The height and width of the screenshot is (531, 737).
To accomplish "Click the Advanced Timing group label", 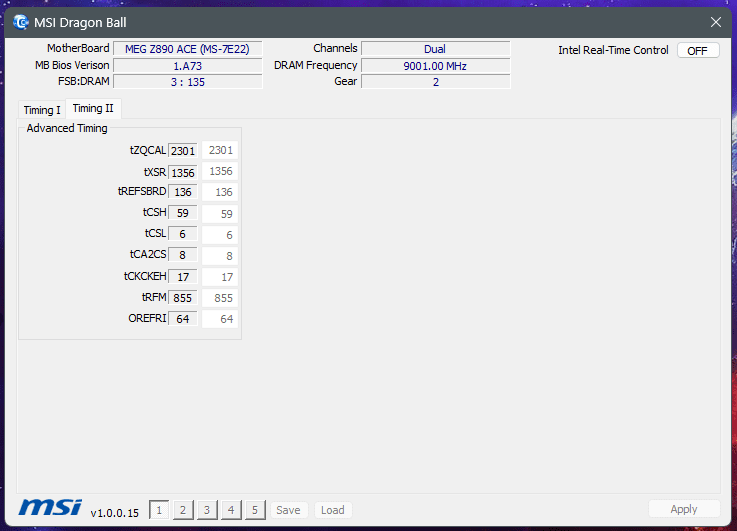I will click(67, 128).
